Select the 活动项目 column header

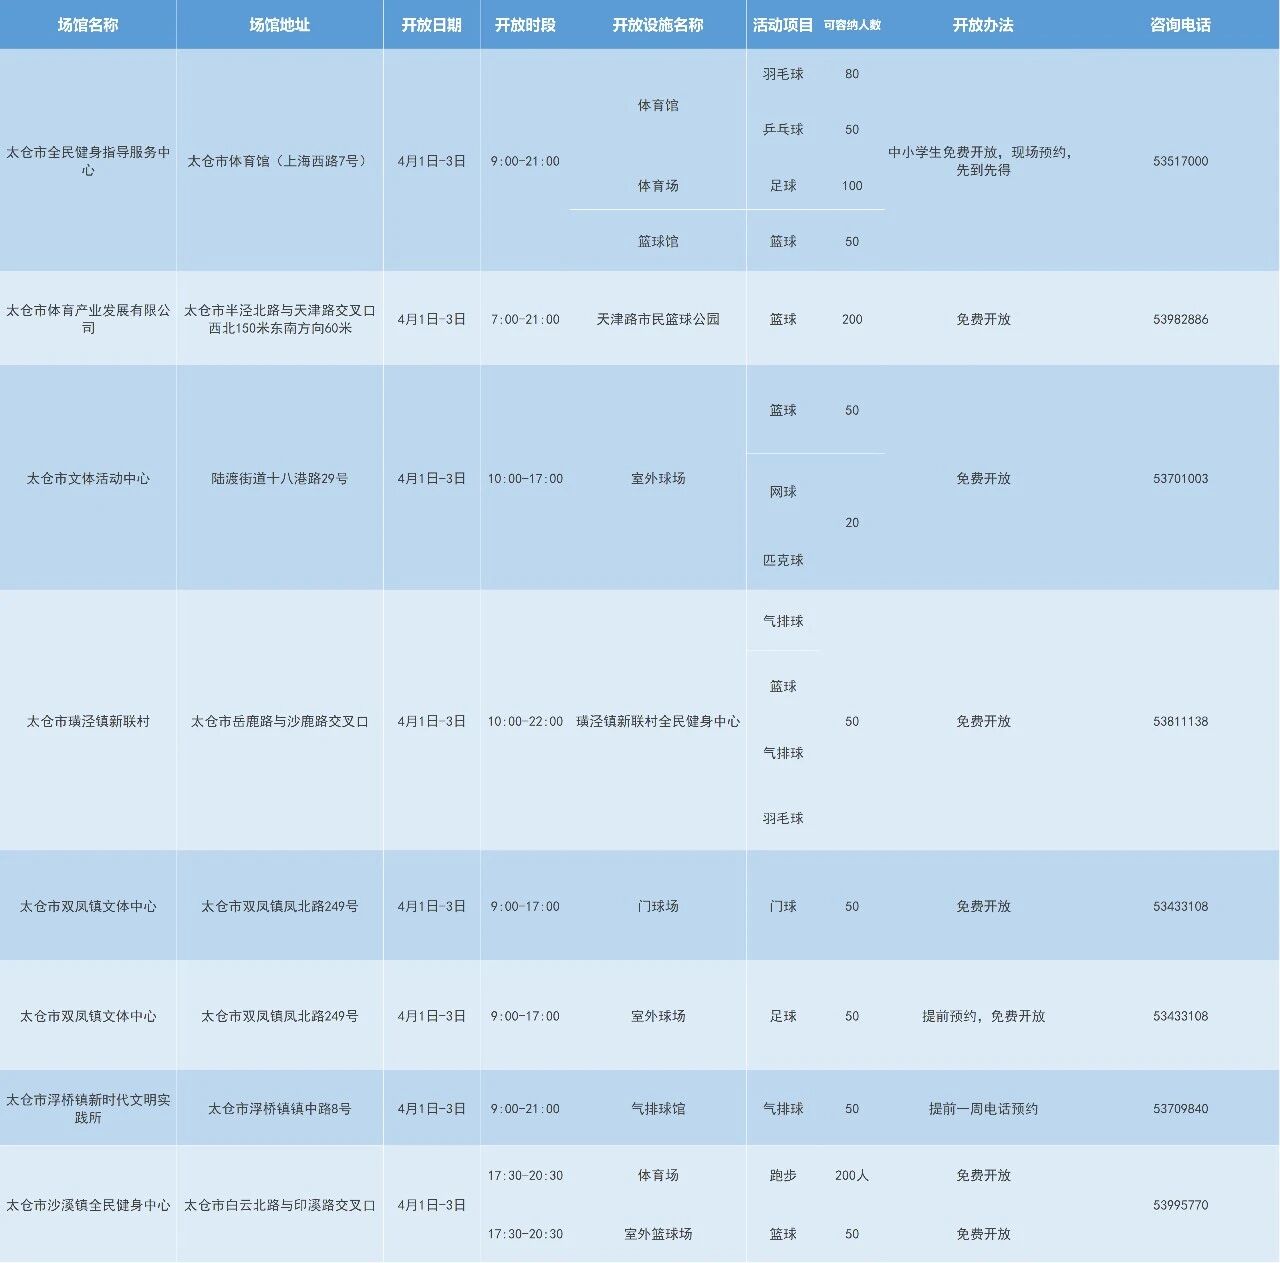point(783,25)
